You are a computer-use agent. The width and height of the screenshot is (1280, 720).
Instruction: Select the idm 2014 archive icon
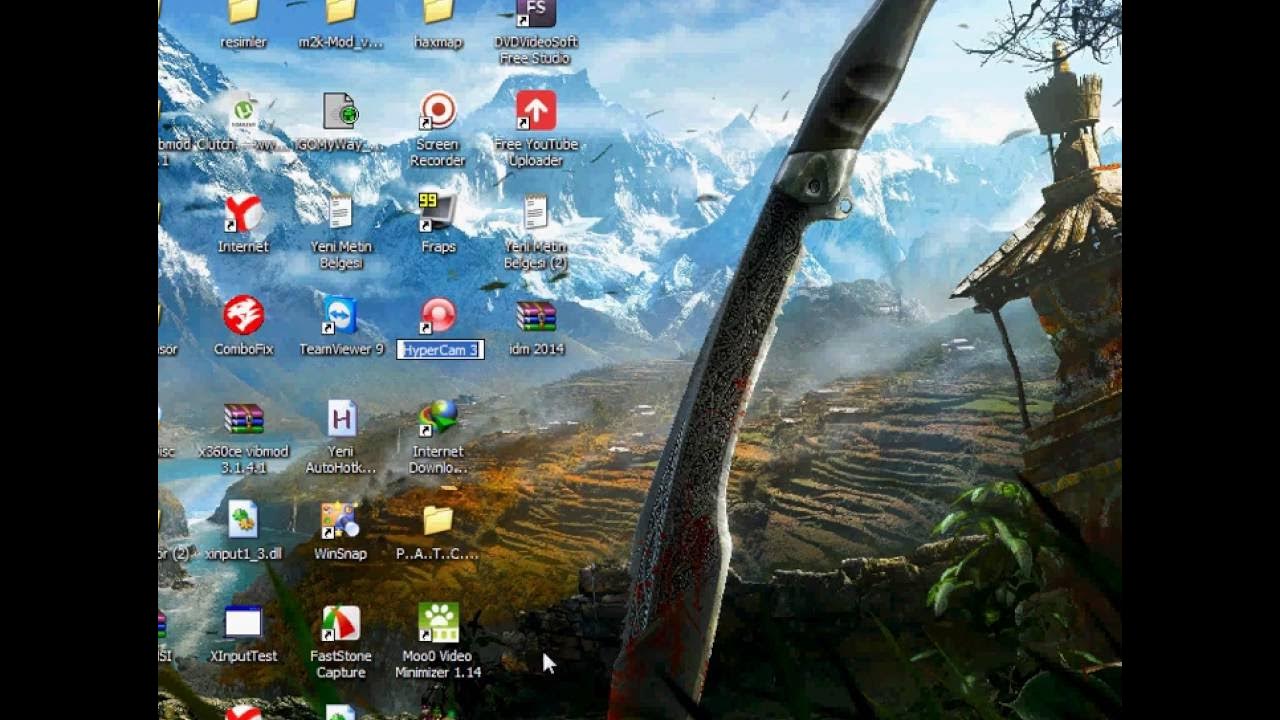[536, 316]
